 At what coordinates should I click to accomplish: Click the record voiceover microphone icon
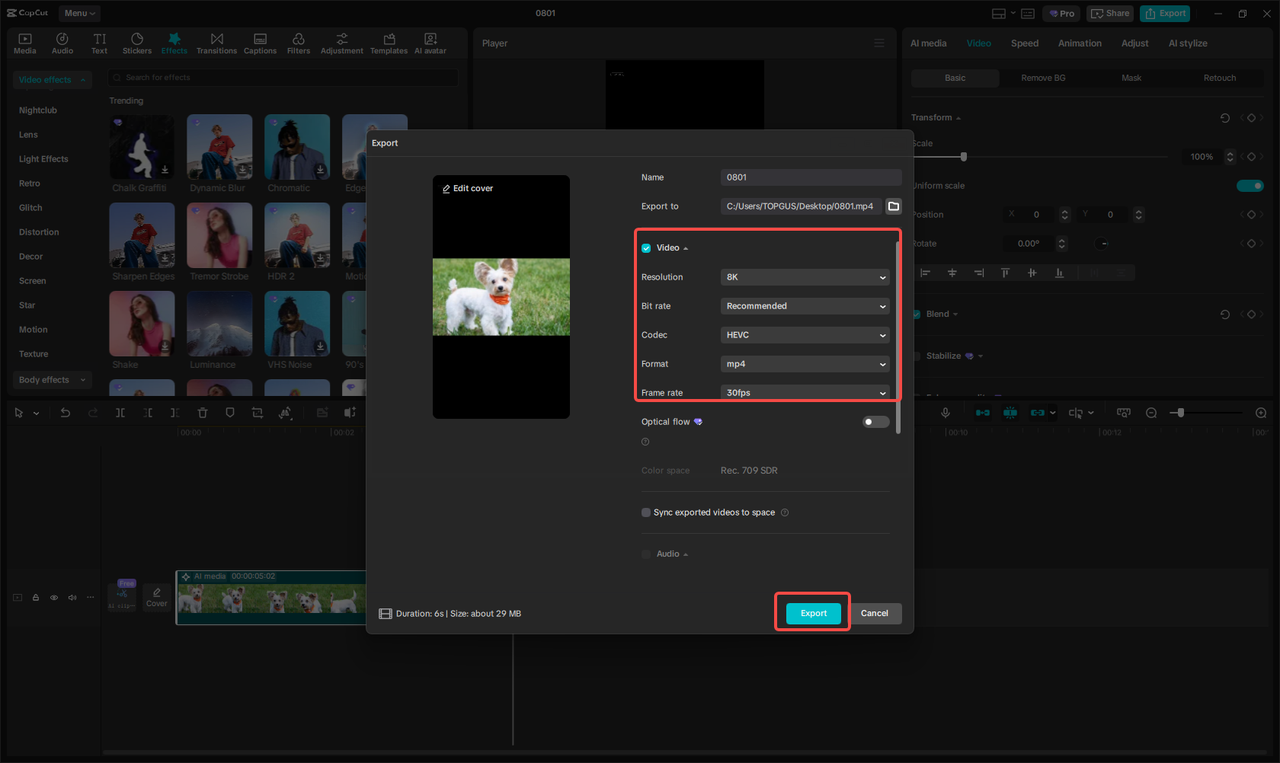(x=946, y=411)
